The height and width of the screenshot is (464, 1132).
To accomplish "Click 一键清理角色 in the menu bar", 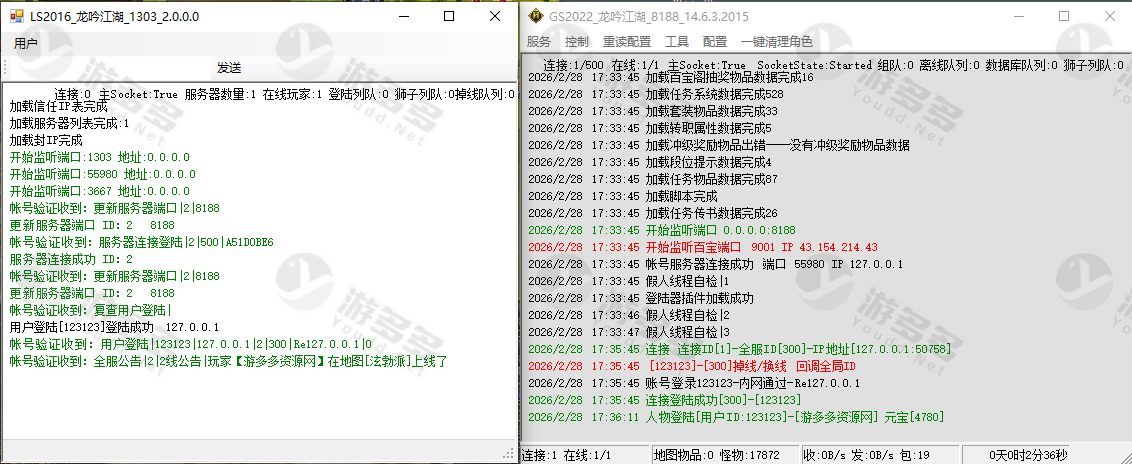I will click(x=777, y=42).
